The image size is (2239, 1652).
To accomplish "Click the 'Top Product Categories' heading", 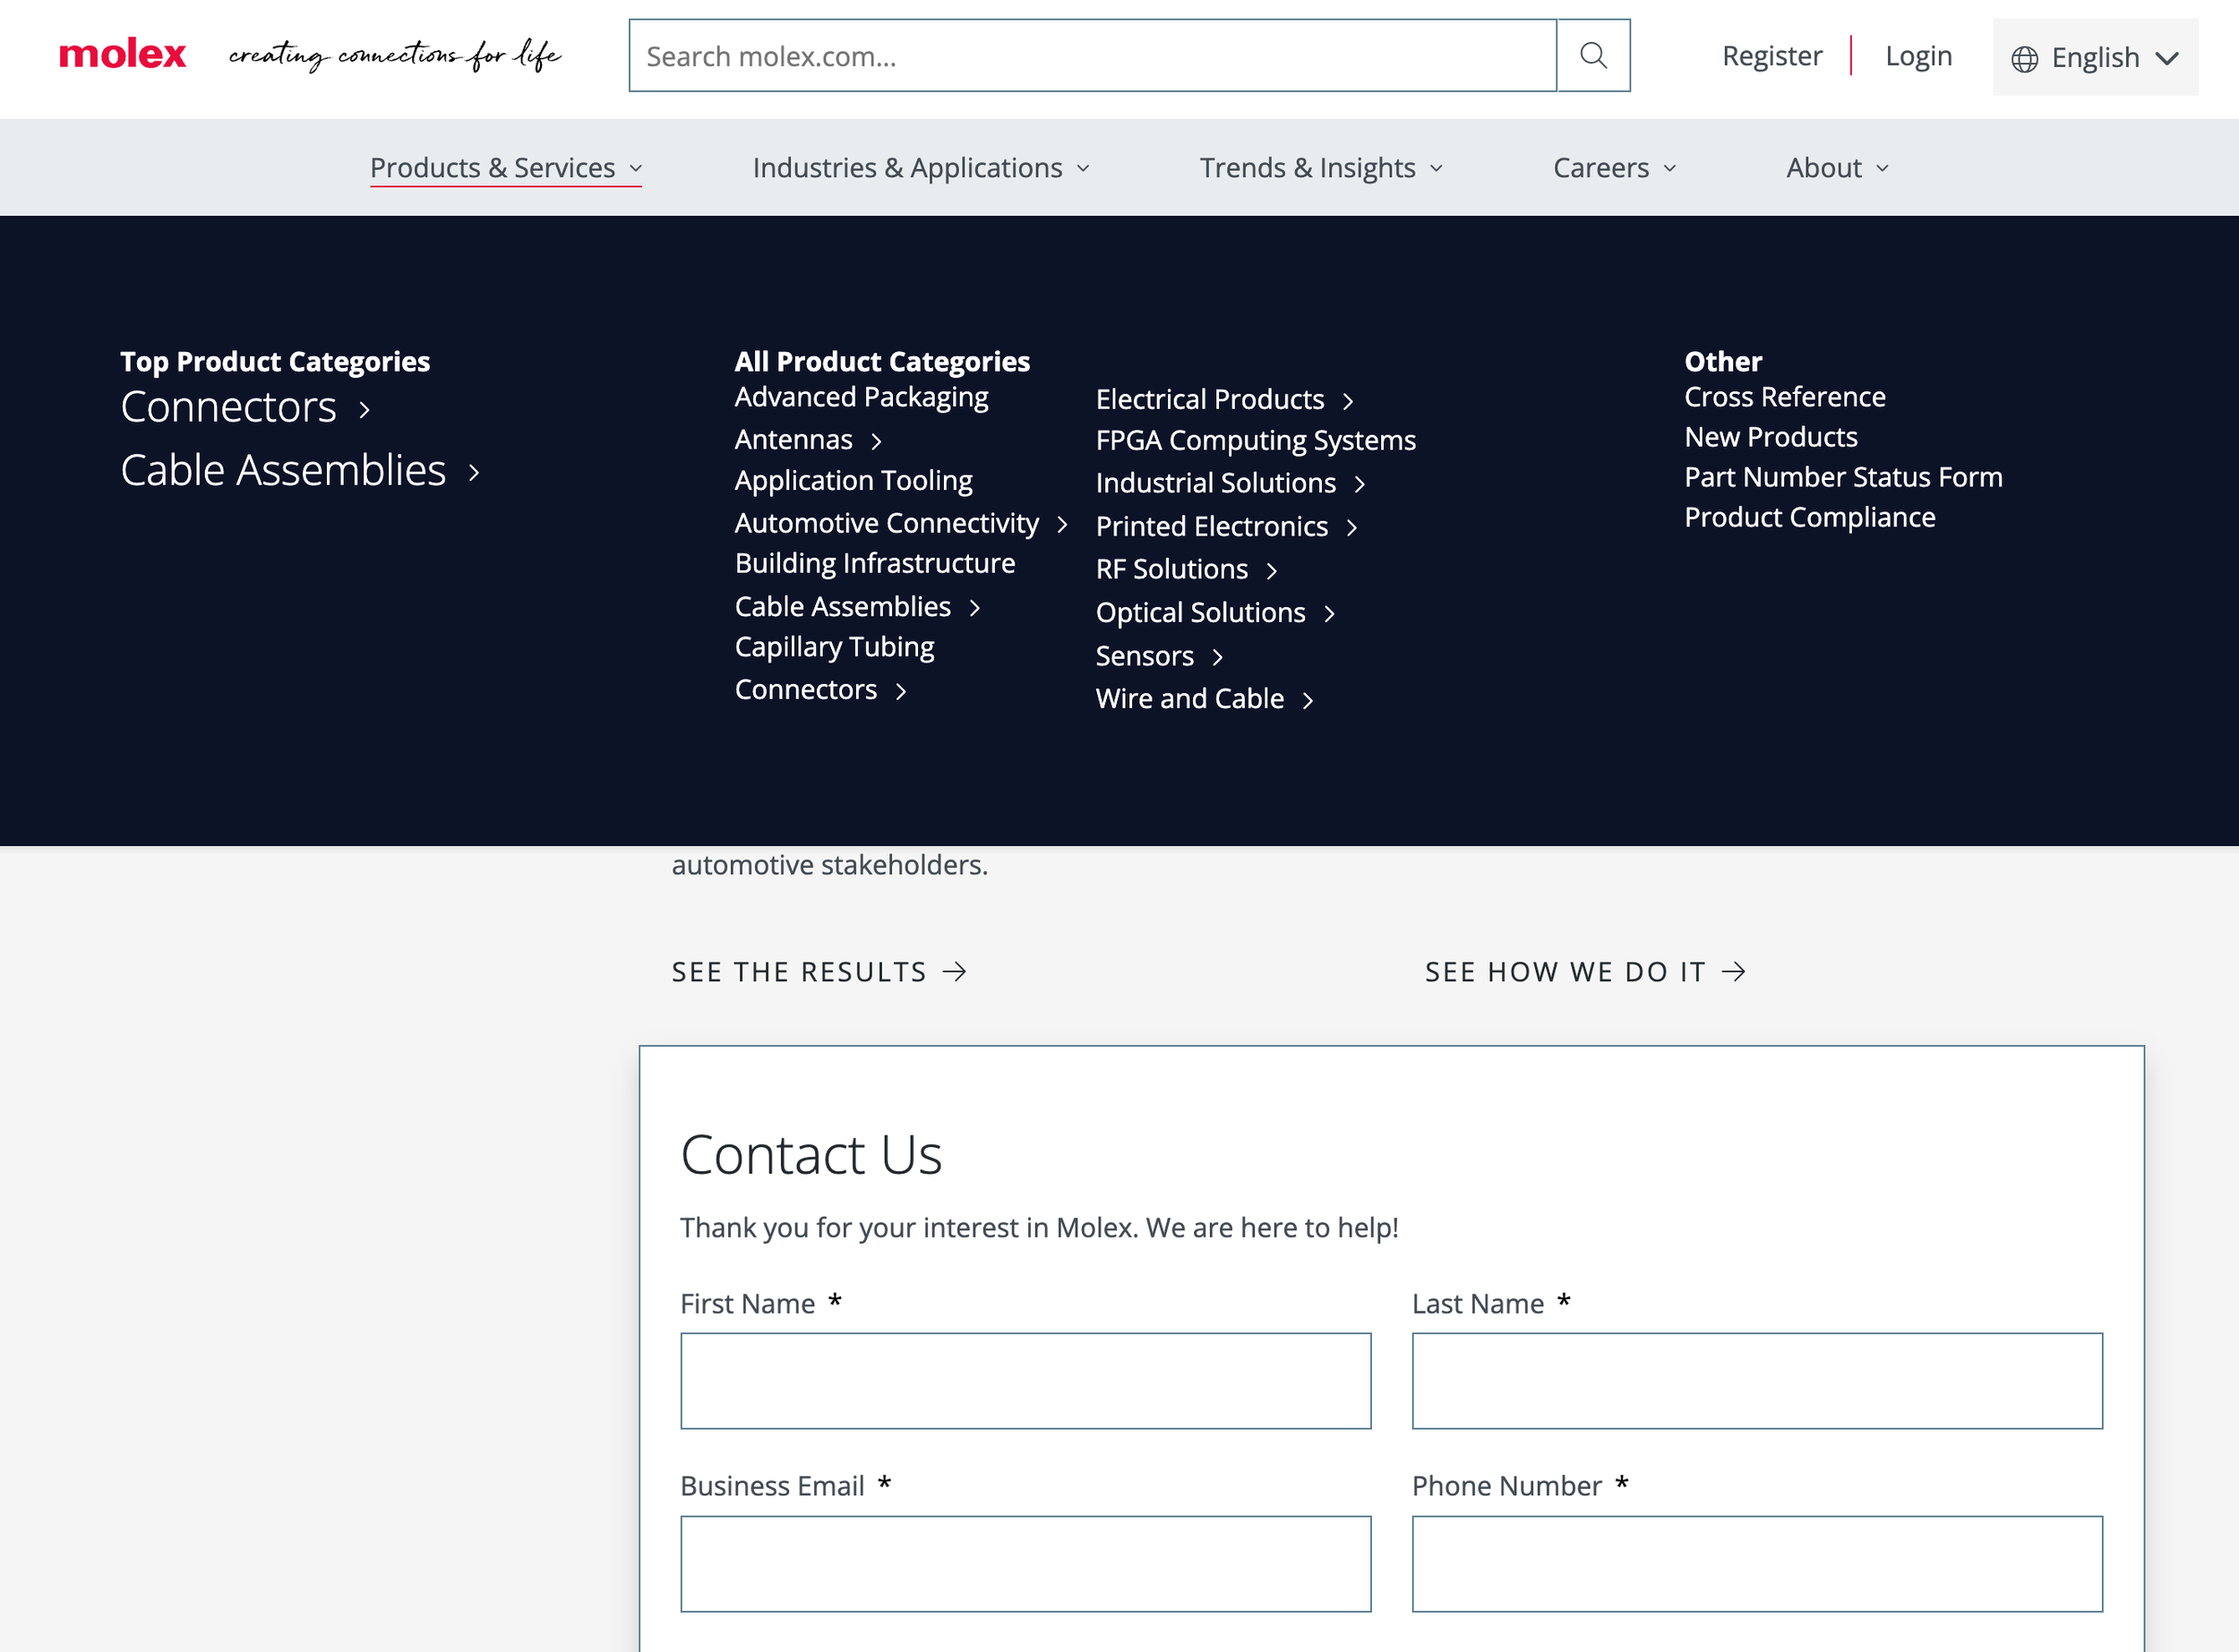I will pyautogui.click(x=275, y=362).
